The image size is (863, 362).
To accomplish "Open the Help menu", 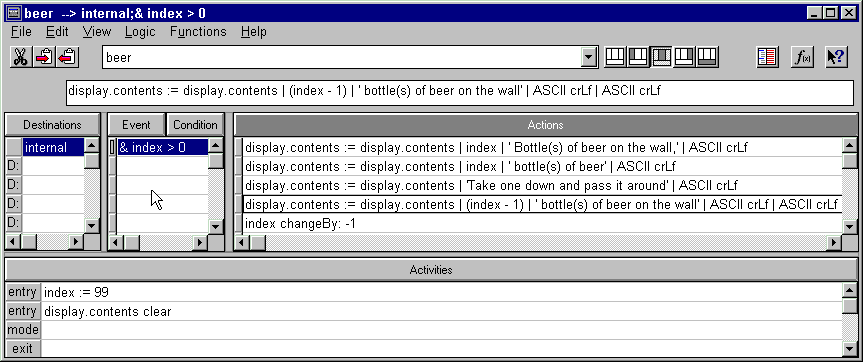I will [254, 32].
